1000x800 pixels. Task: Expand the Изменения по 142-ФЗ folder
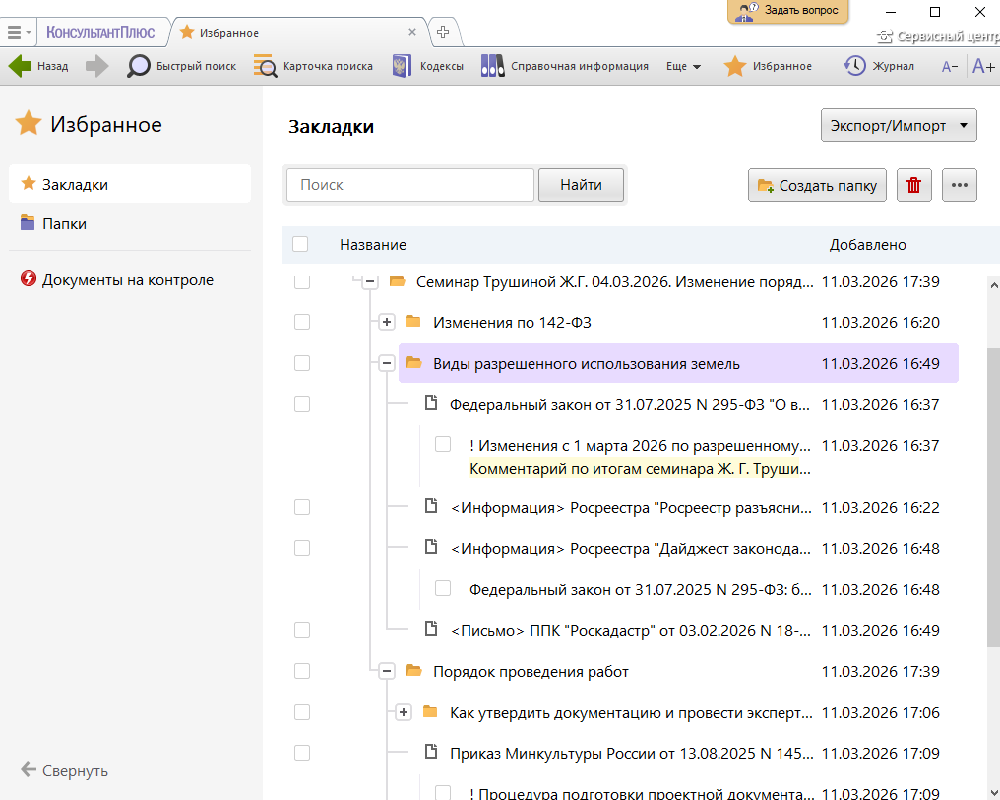[x=387, y=322]
